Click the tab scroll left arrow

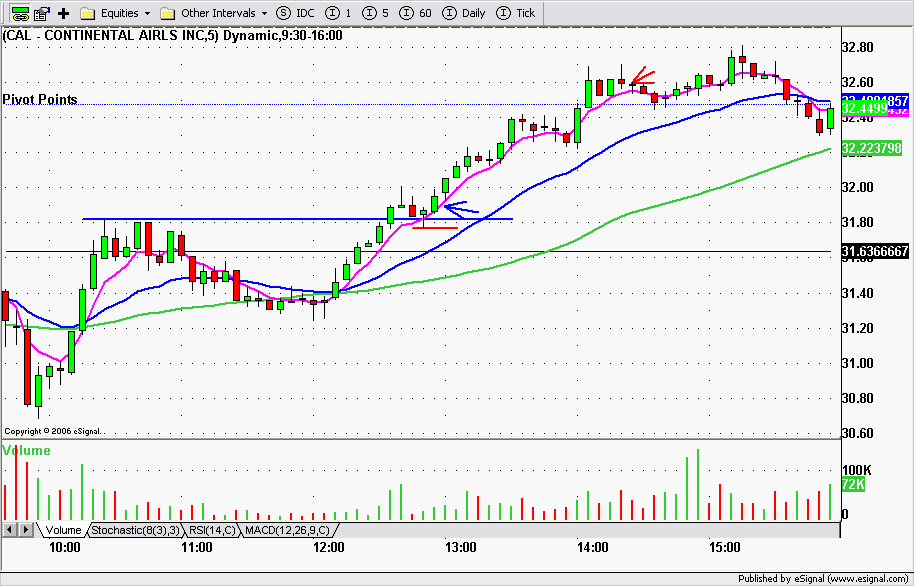[10, 529]
